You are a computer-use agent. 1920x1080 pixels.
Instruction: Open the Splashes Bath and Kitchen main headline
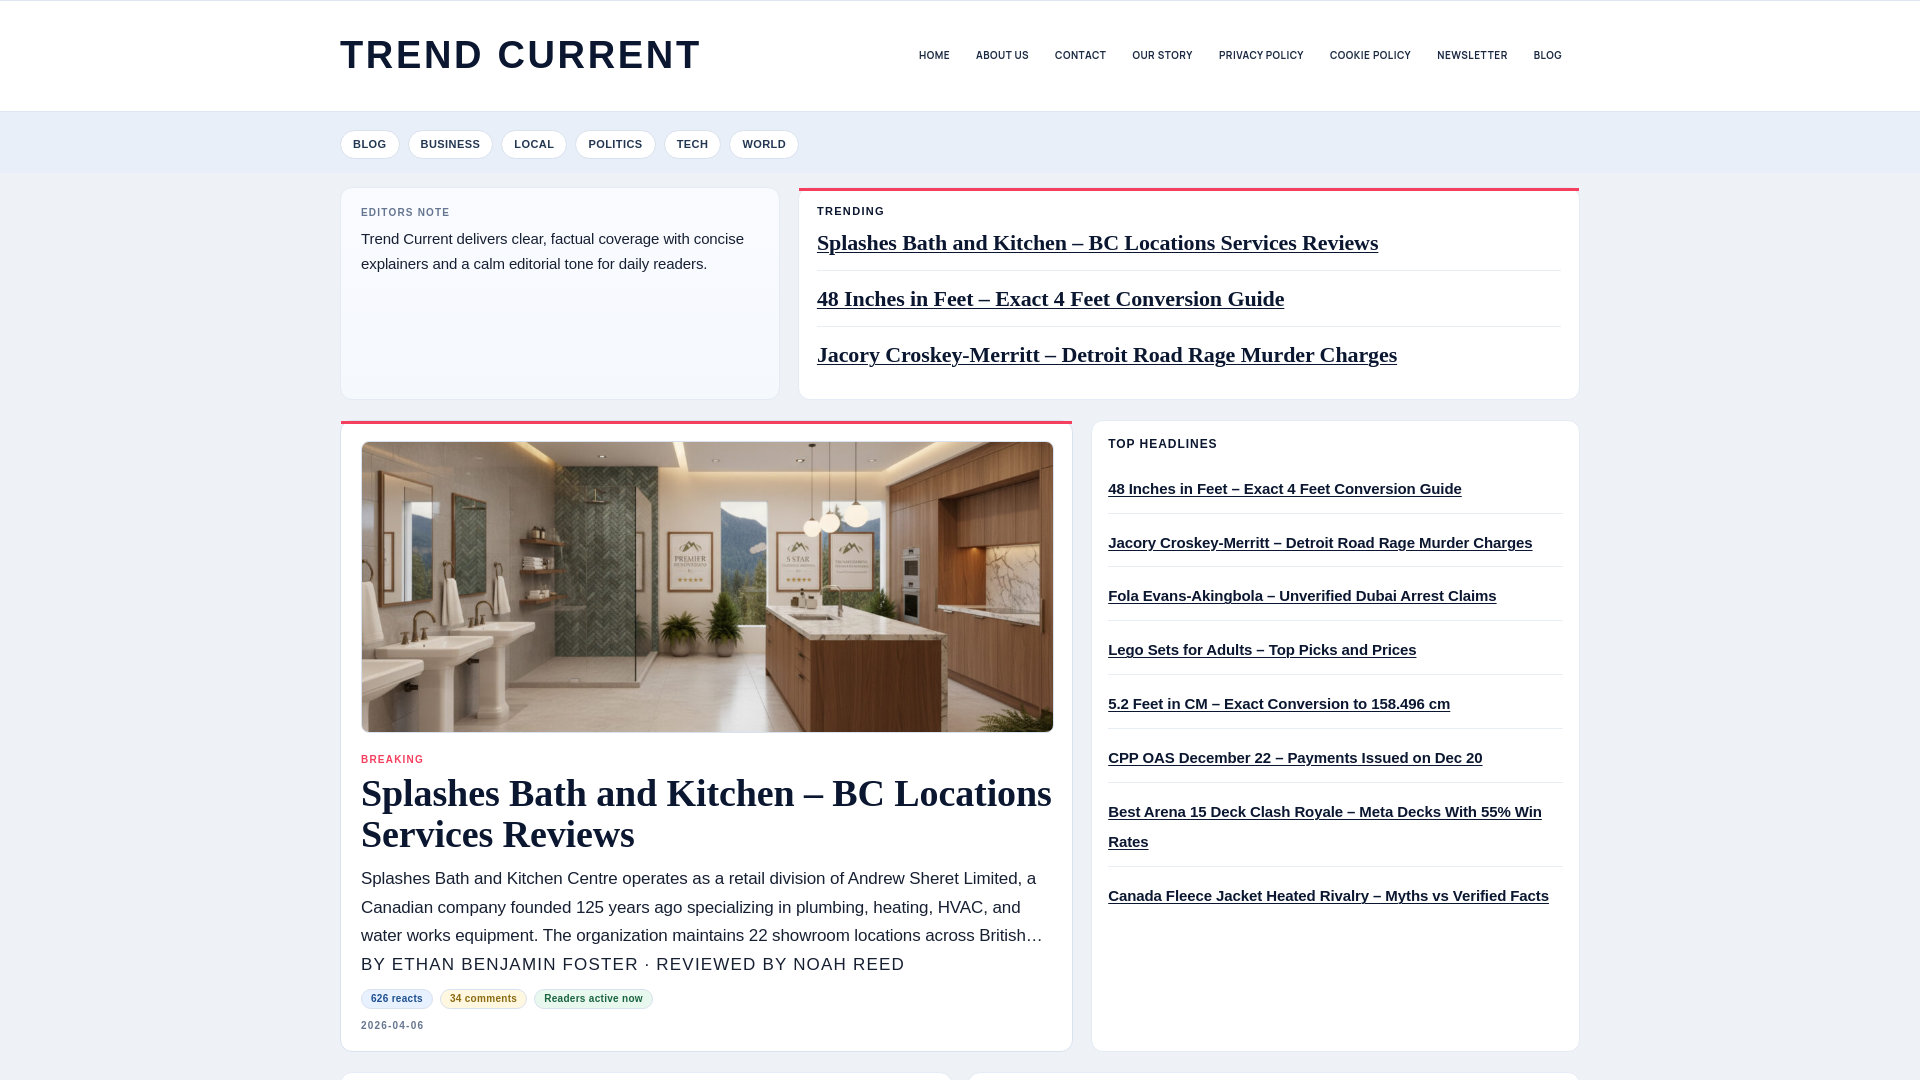point(706,814)
